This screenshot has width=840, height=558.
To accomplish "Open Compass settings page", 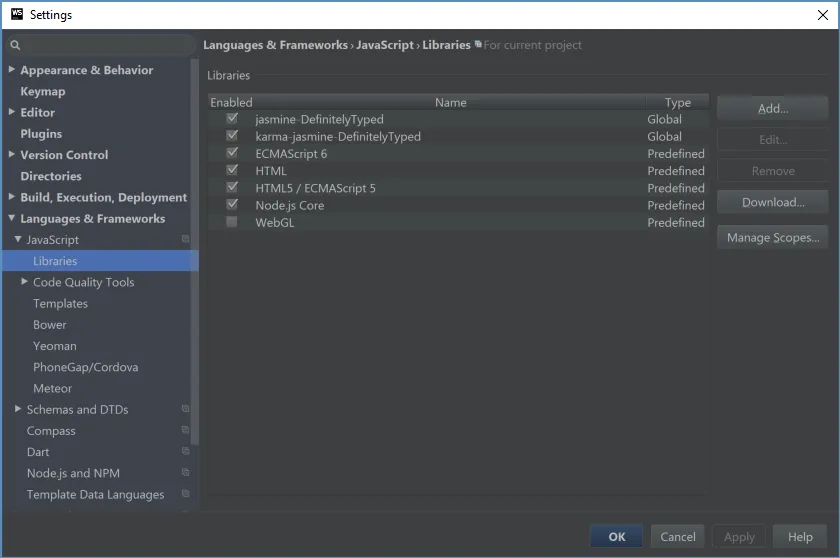I will pos(51,431).
